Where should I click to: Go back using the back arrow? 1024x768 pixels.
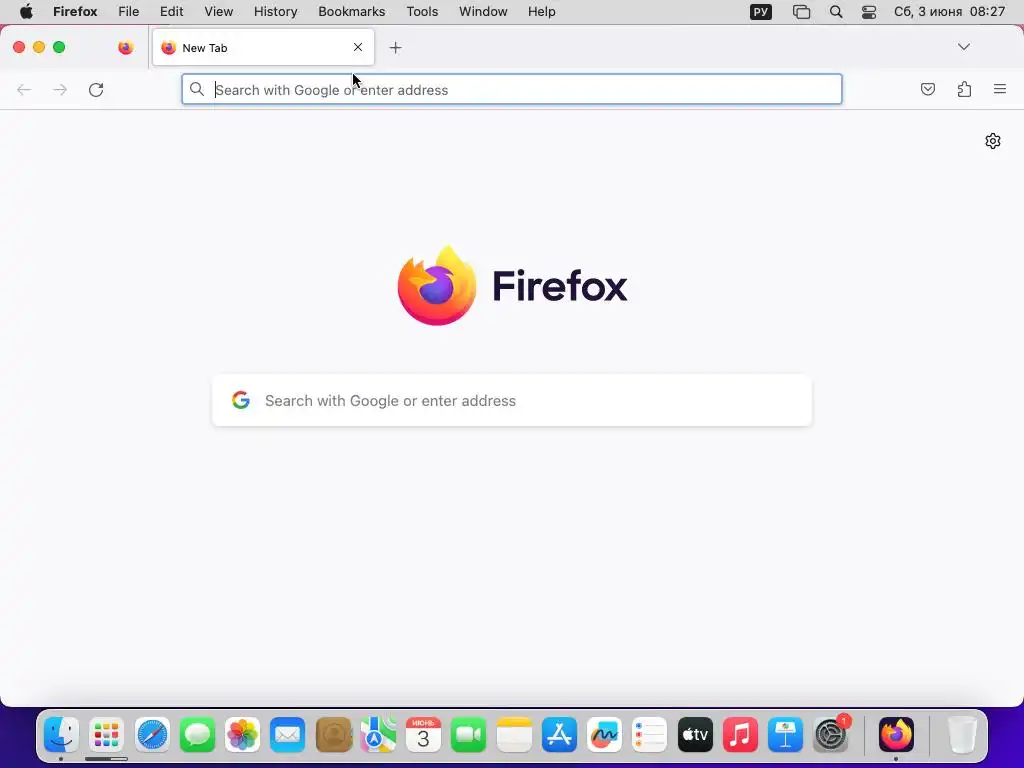pos(24,89)
